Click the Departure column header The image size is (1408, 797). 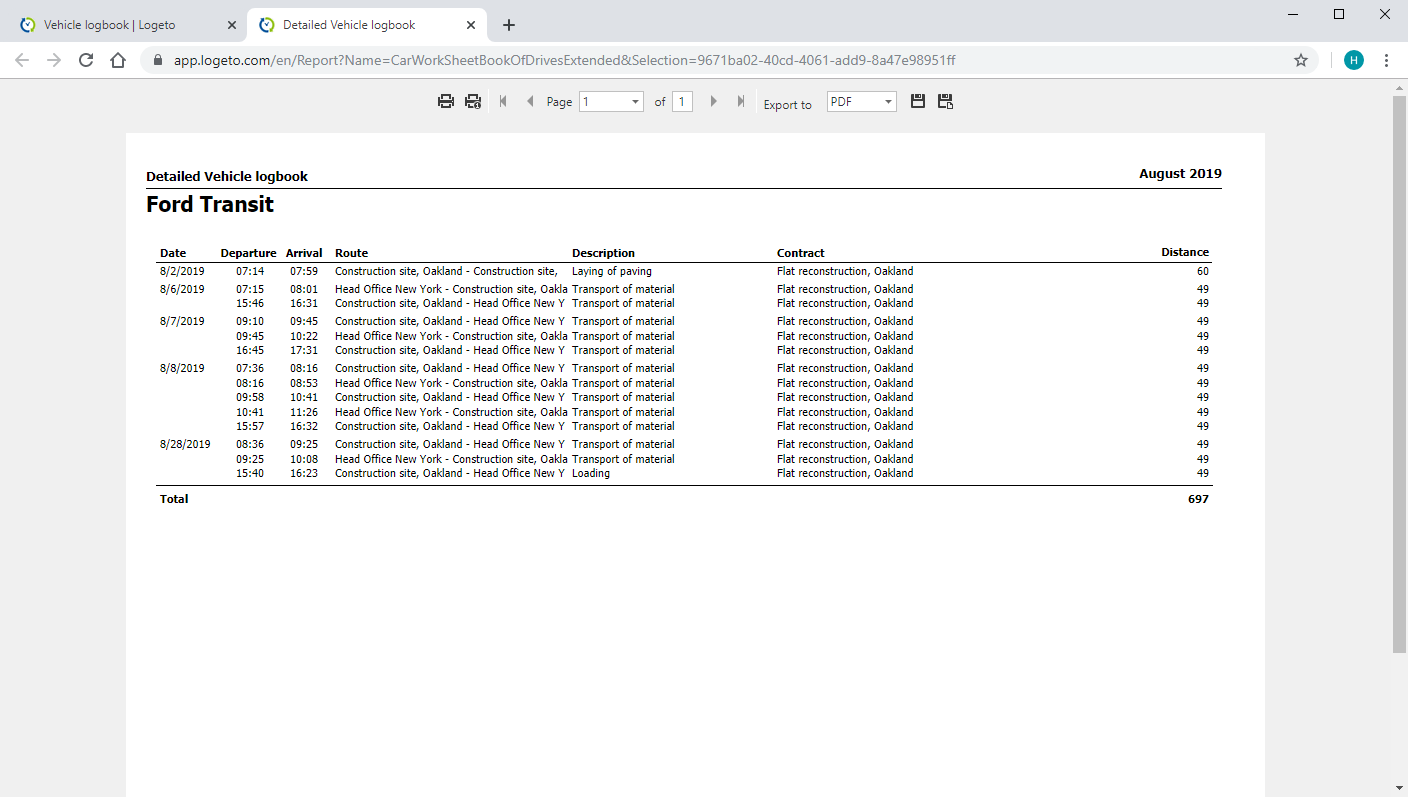point(248,253)
